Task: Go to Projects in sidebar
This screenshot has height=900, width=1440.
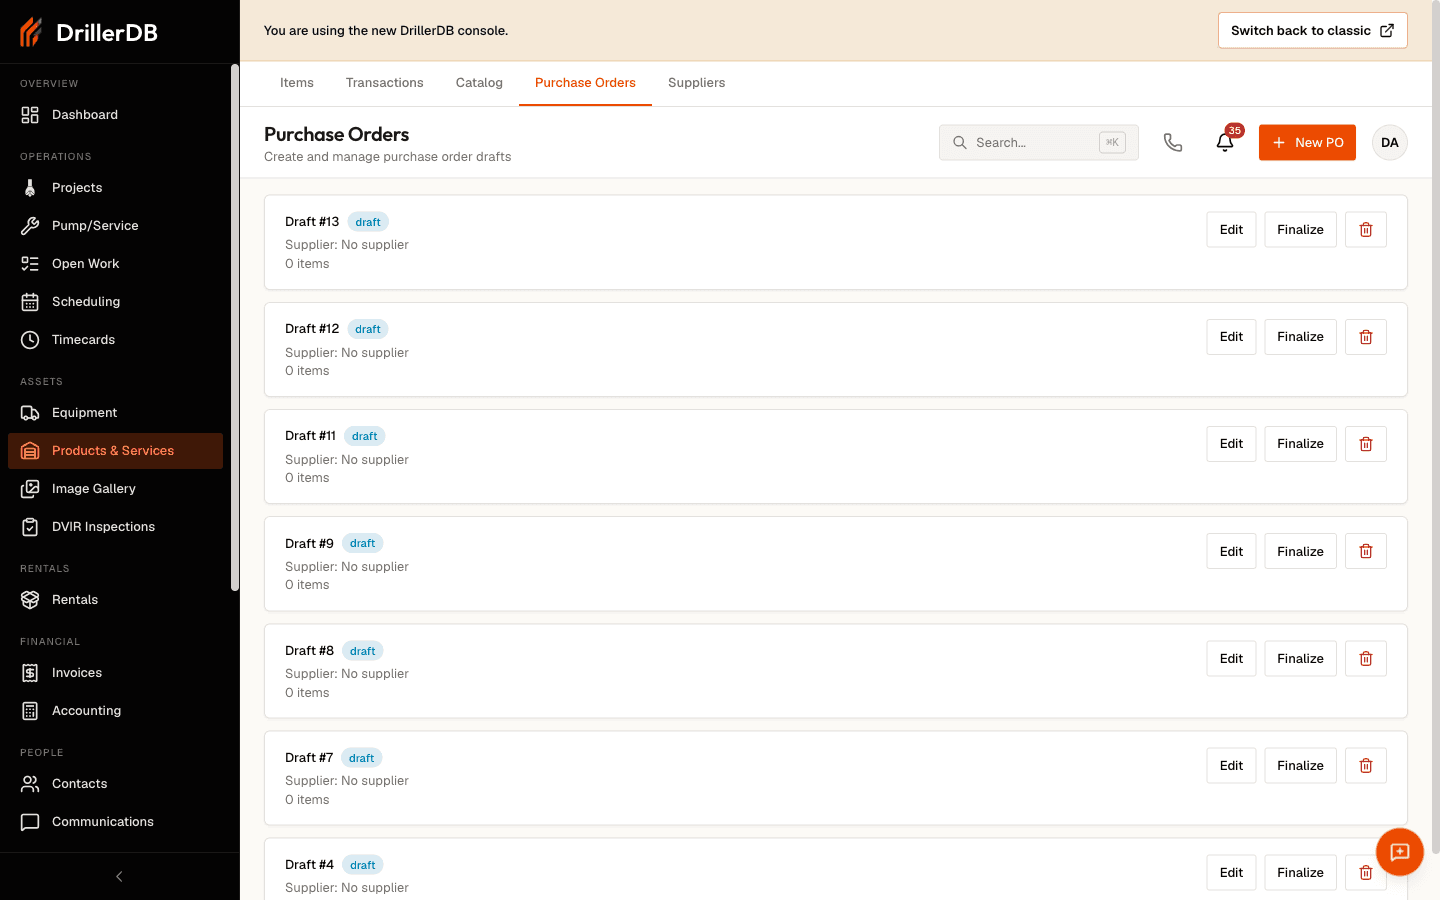Action: [115, 188]
